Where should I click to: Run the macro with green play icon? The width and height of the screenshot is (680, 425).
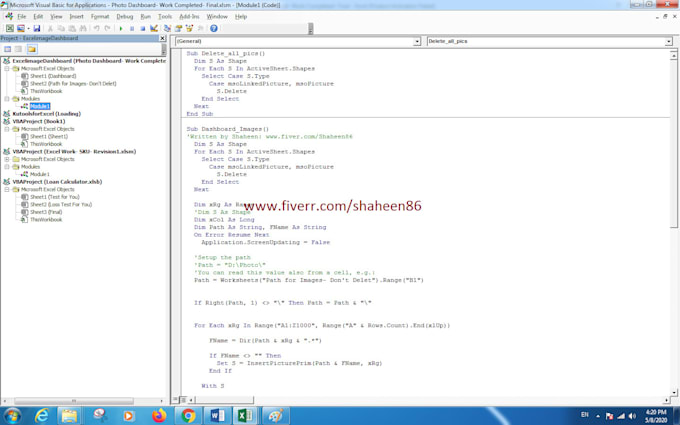(x=121, y=28)
